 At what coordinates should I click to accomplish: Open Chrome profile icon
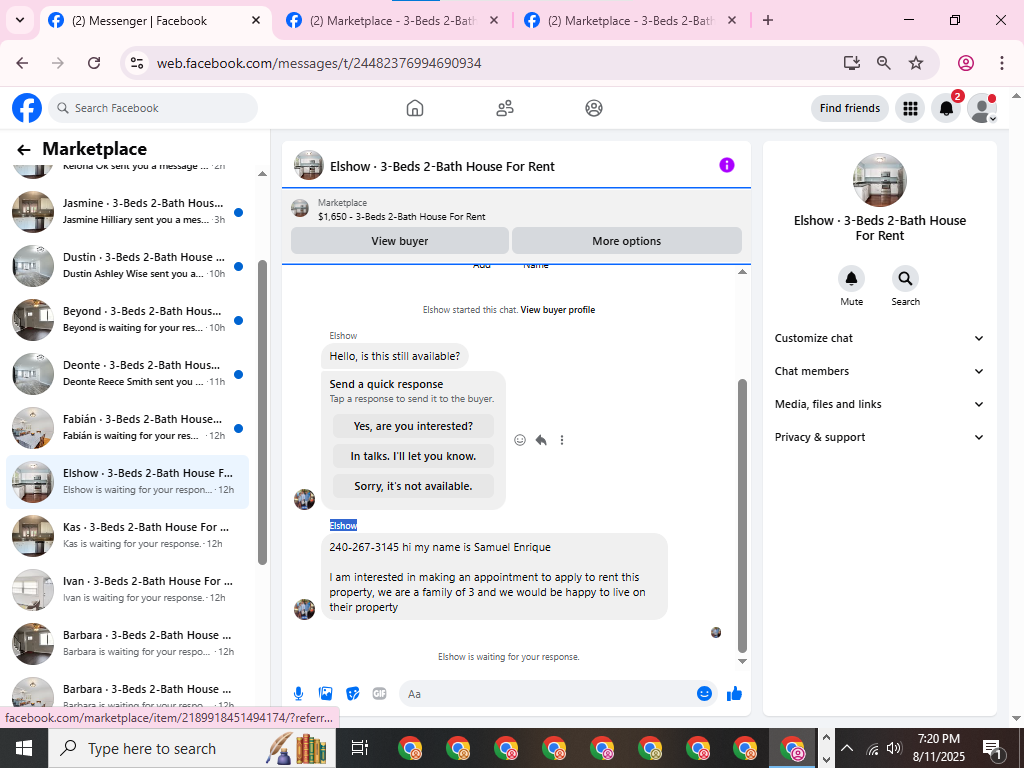[x=966, y=63]
